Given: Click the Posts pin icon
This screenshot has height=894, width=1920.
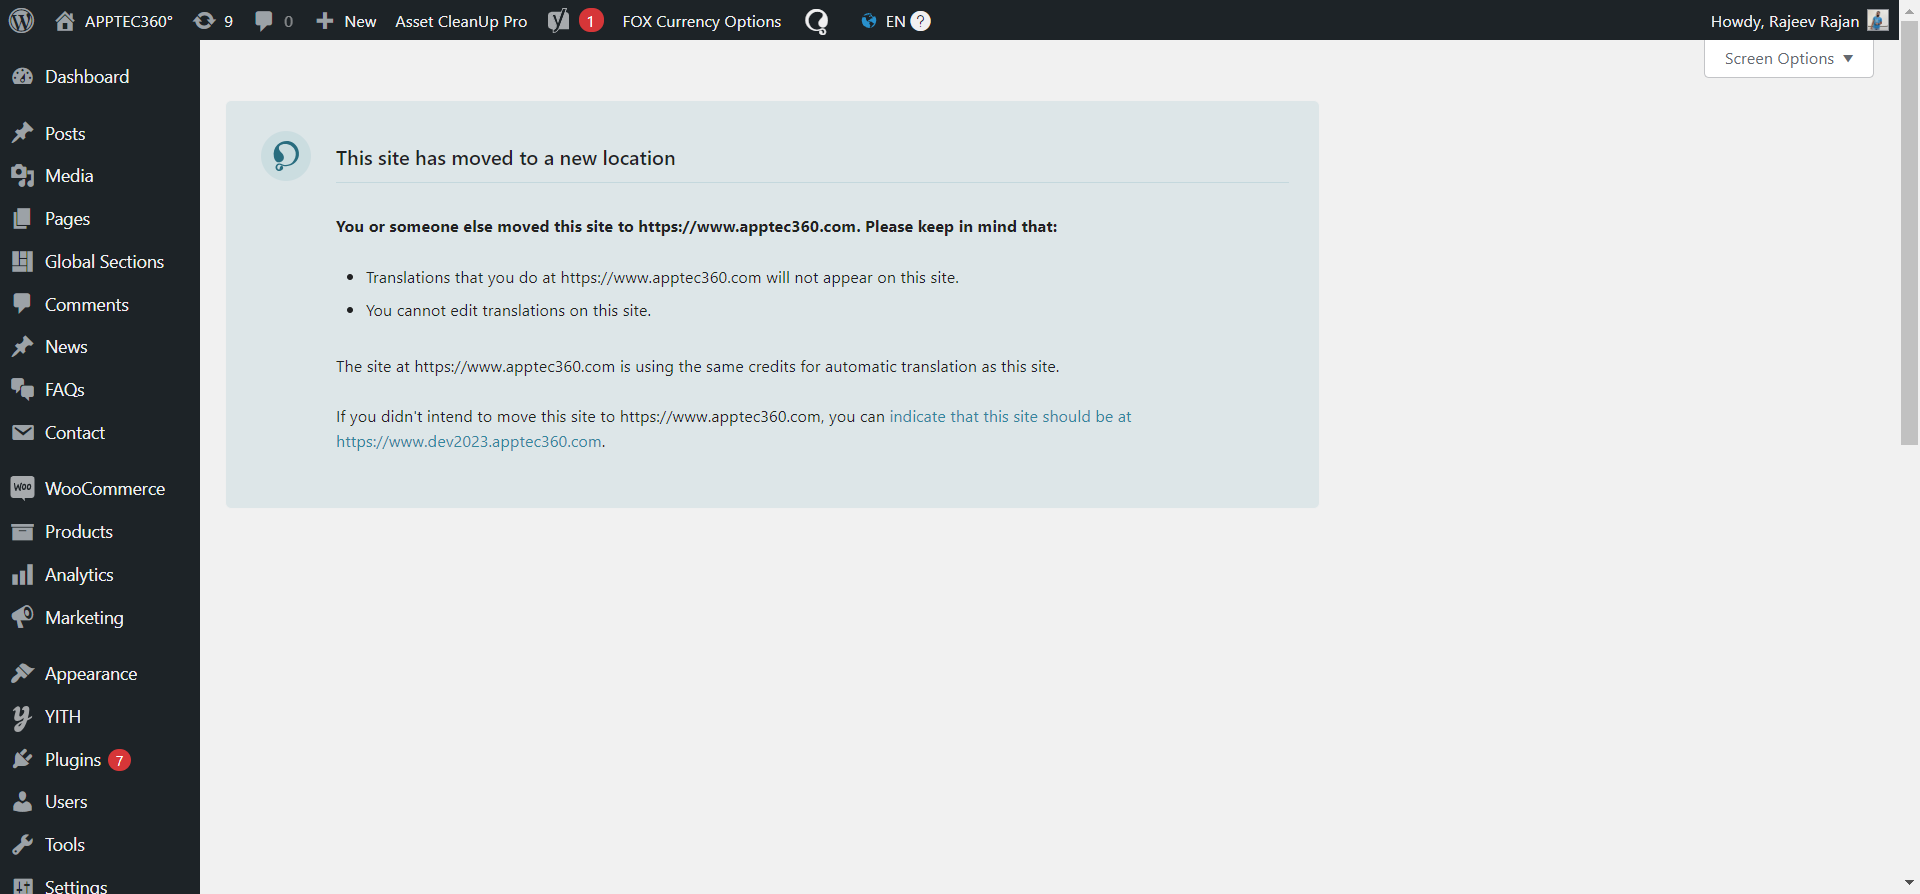Looking at the screenshot, I should (x=23, y=133).
